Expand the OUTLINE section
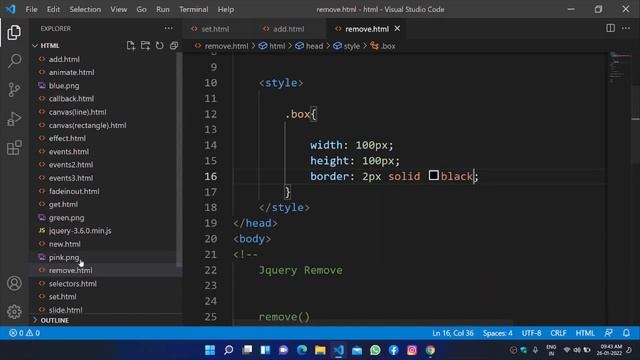640x360 pixels. [x=51, y=320]
